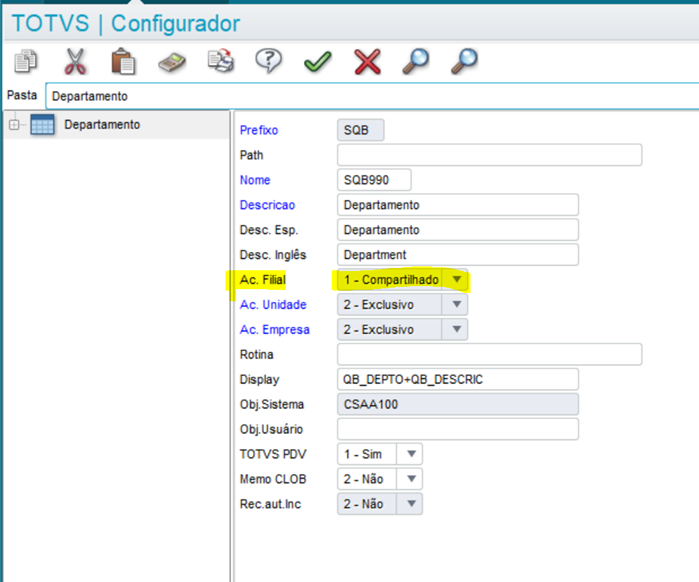Click the Ac. Unidade '2 - Exclusivo' value
The image size is (699, 582).
(x=378, y=305)
